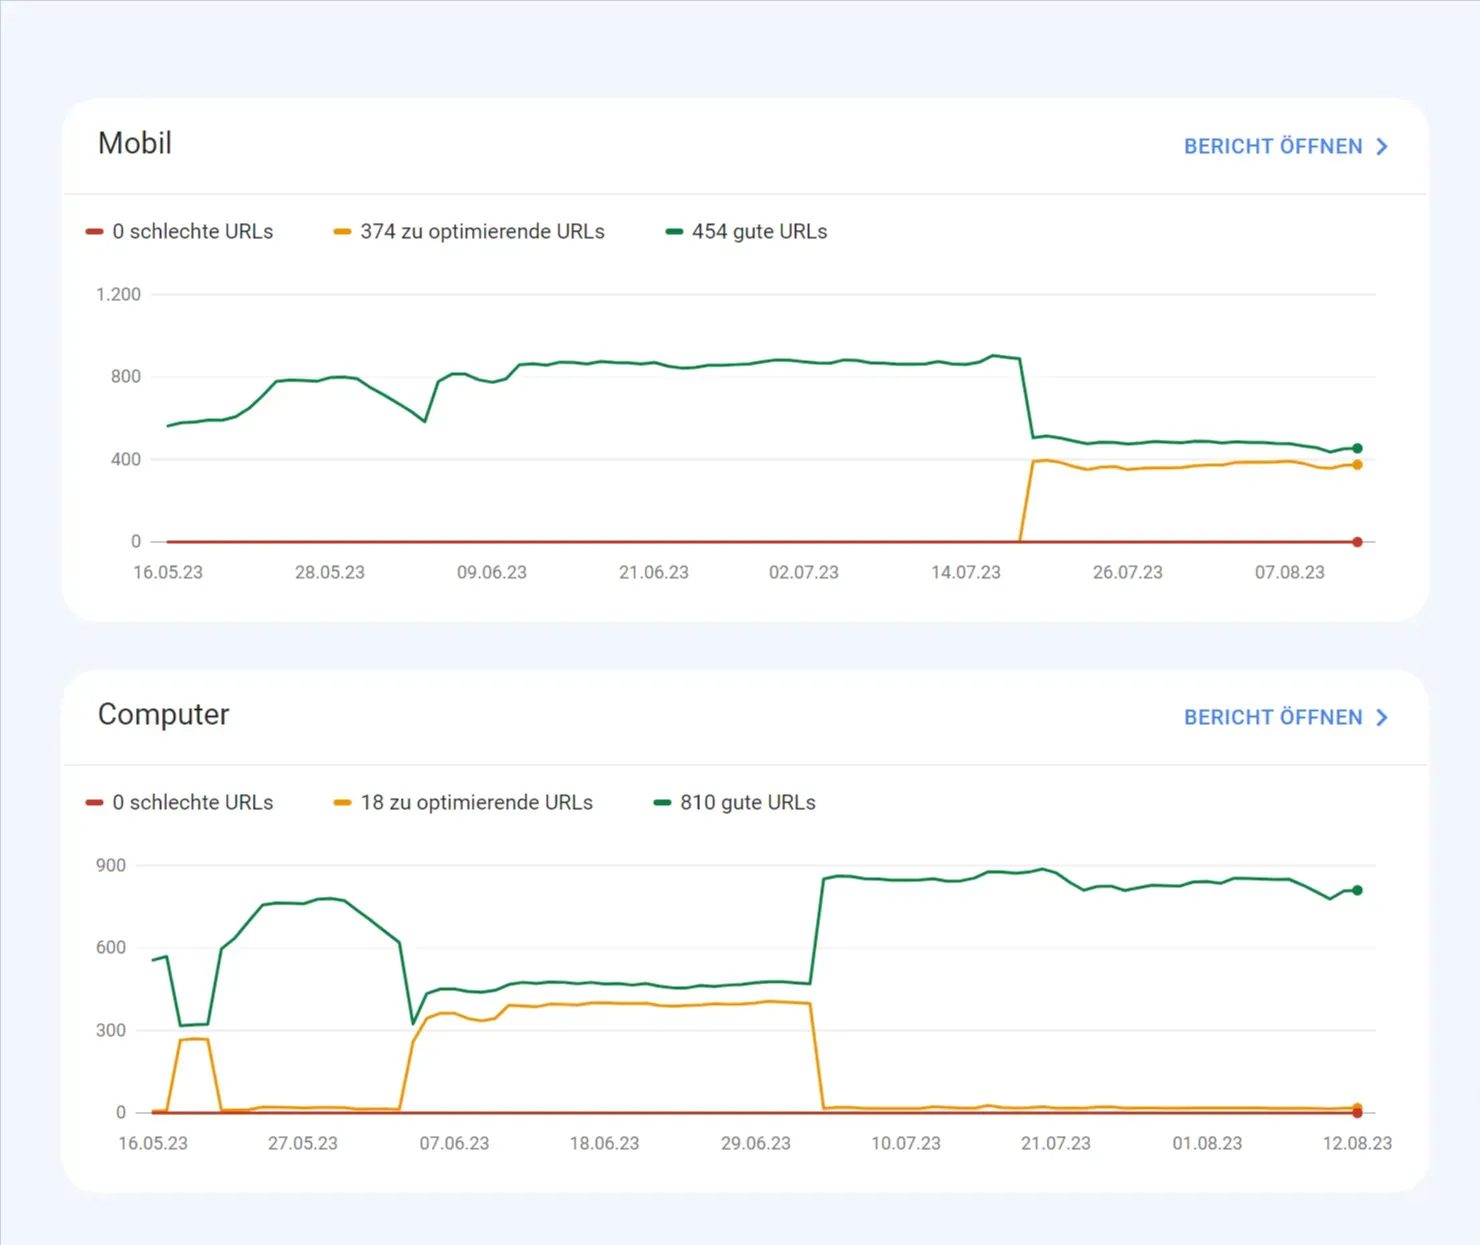This screenshot has height=1245, width=1480.
Task: Click date label 10.07.23 on Computer axis
Action: tap(906, 1143)
